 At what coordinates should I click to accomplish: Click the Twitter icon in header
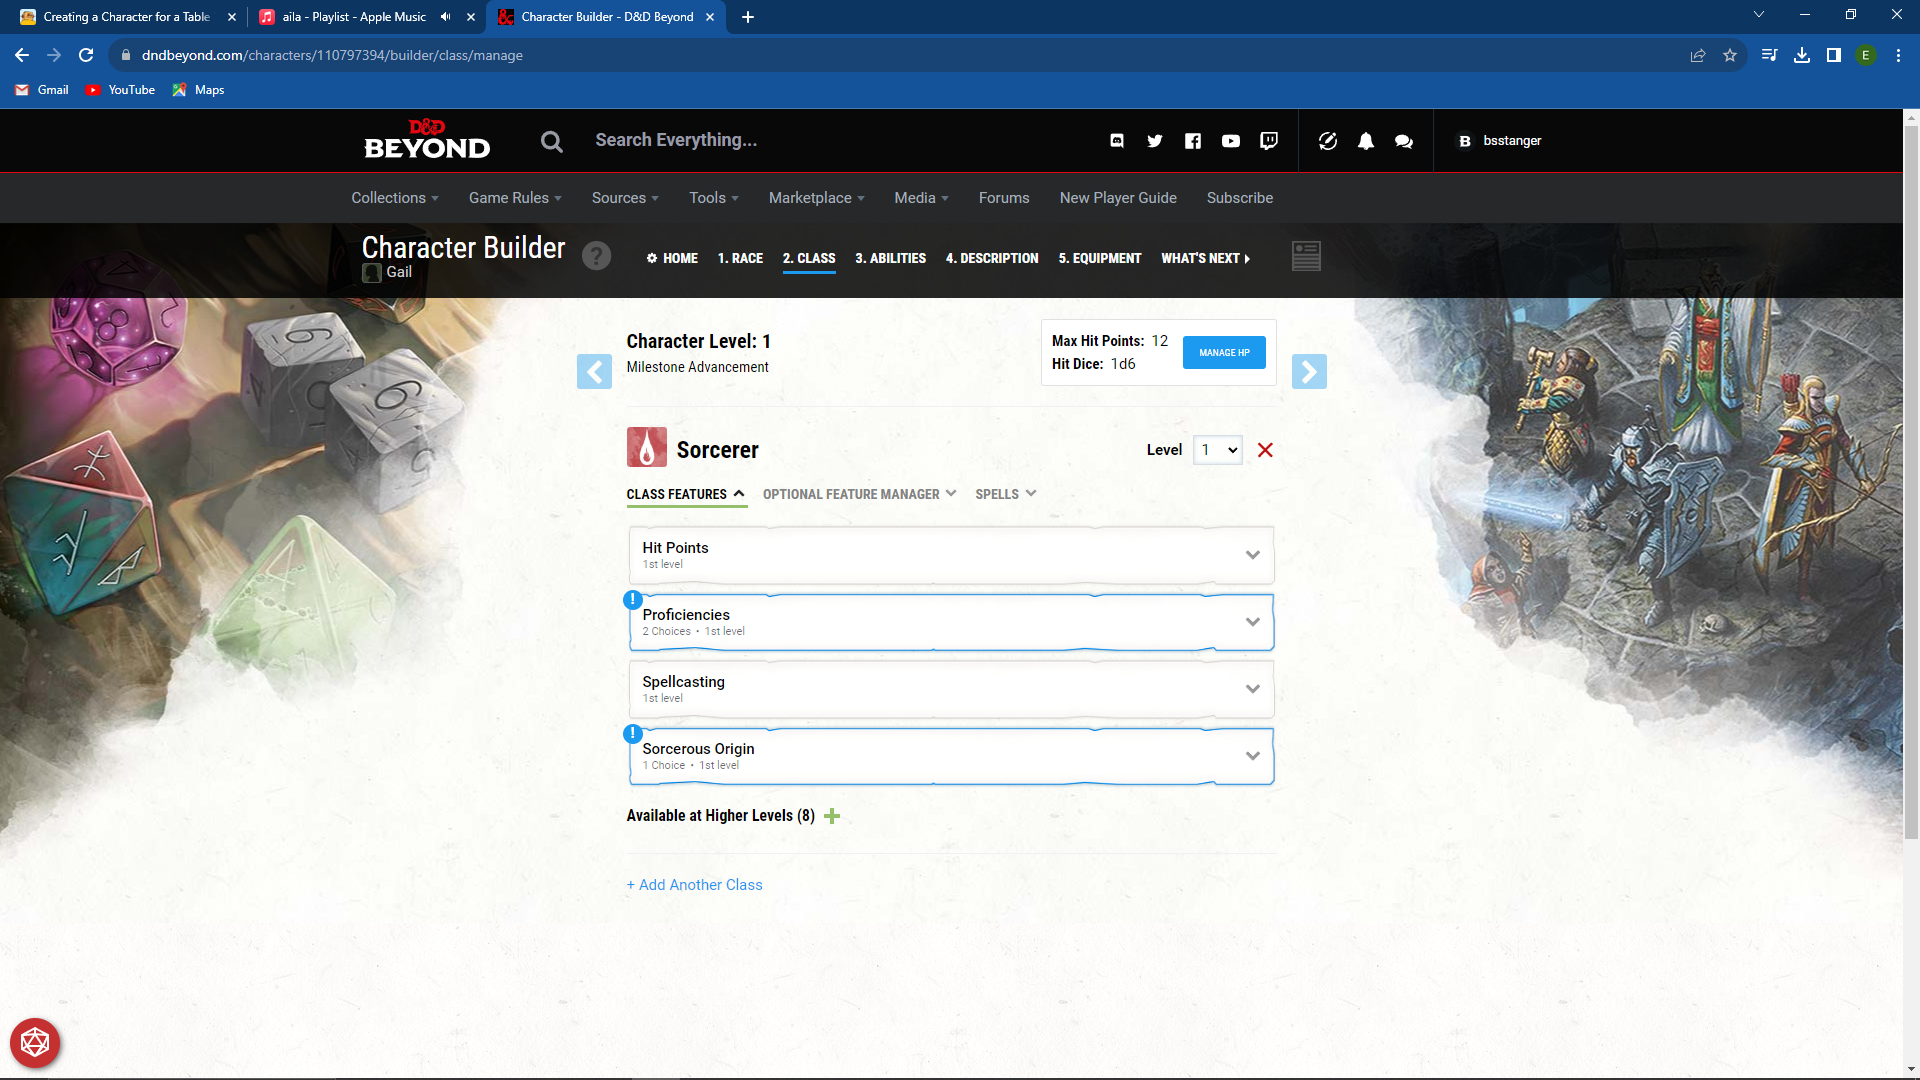(x=1154, y=141)
